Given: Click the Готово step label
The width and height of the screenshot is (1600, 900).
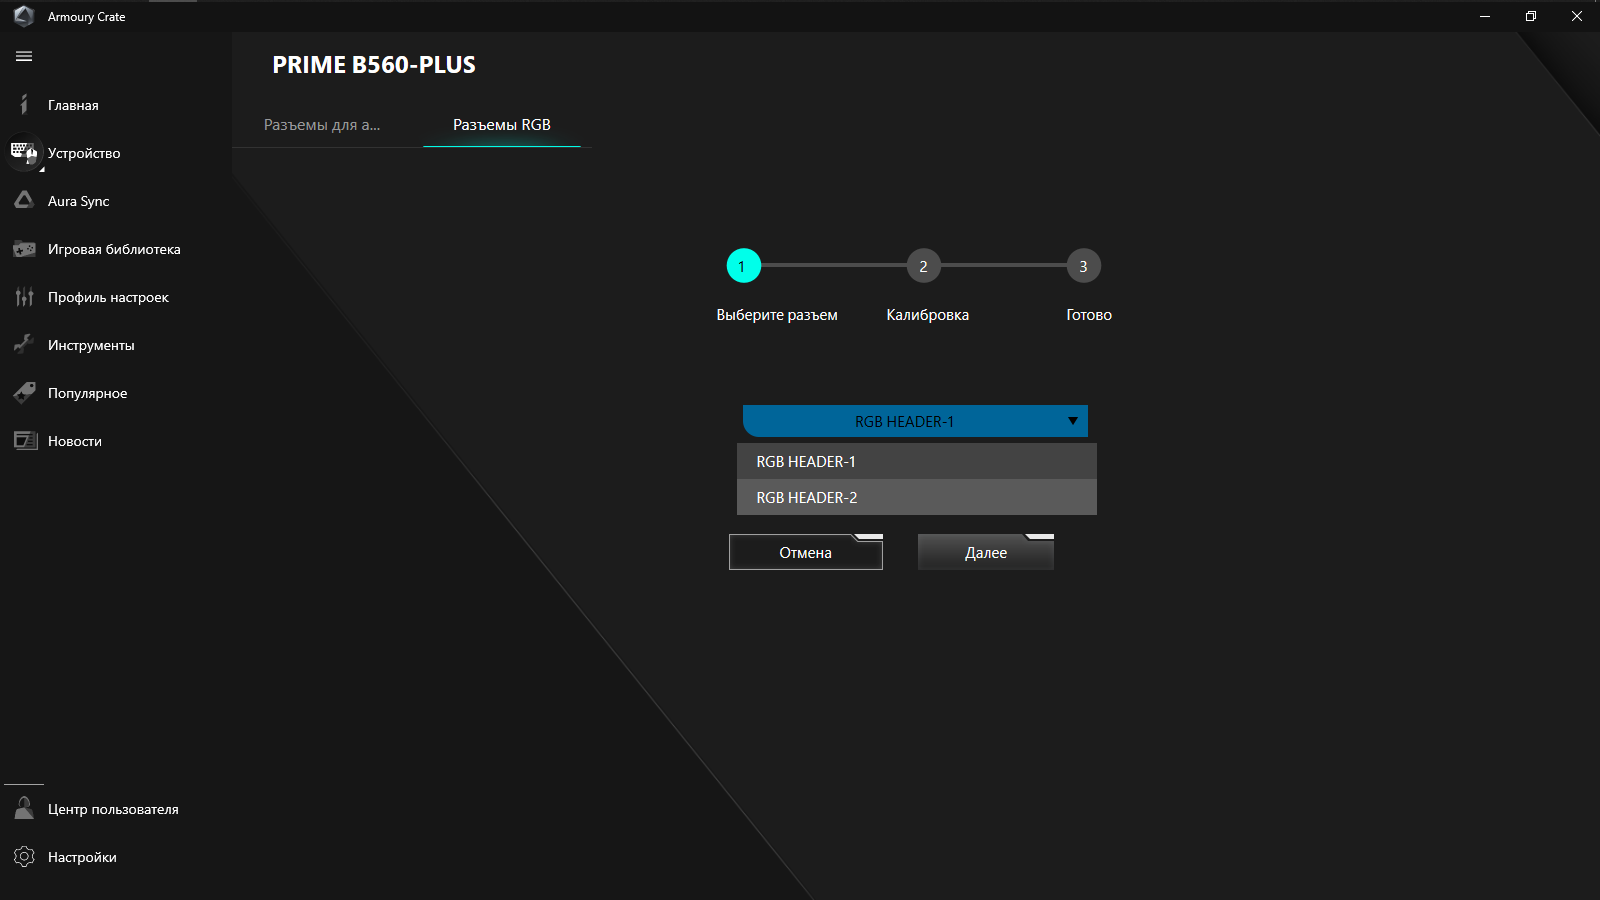Looking at the screenshot, I should 1089,315.
